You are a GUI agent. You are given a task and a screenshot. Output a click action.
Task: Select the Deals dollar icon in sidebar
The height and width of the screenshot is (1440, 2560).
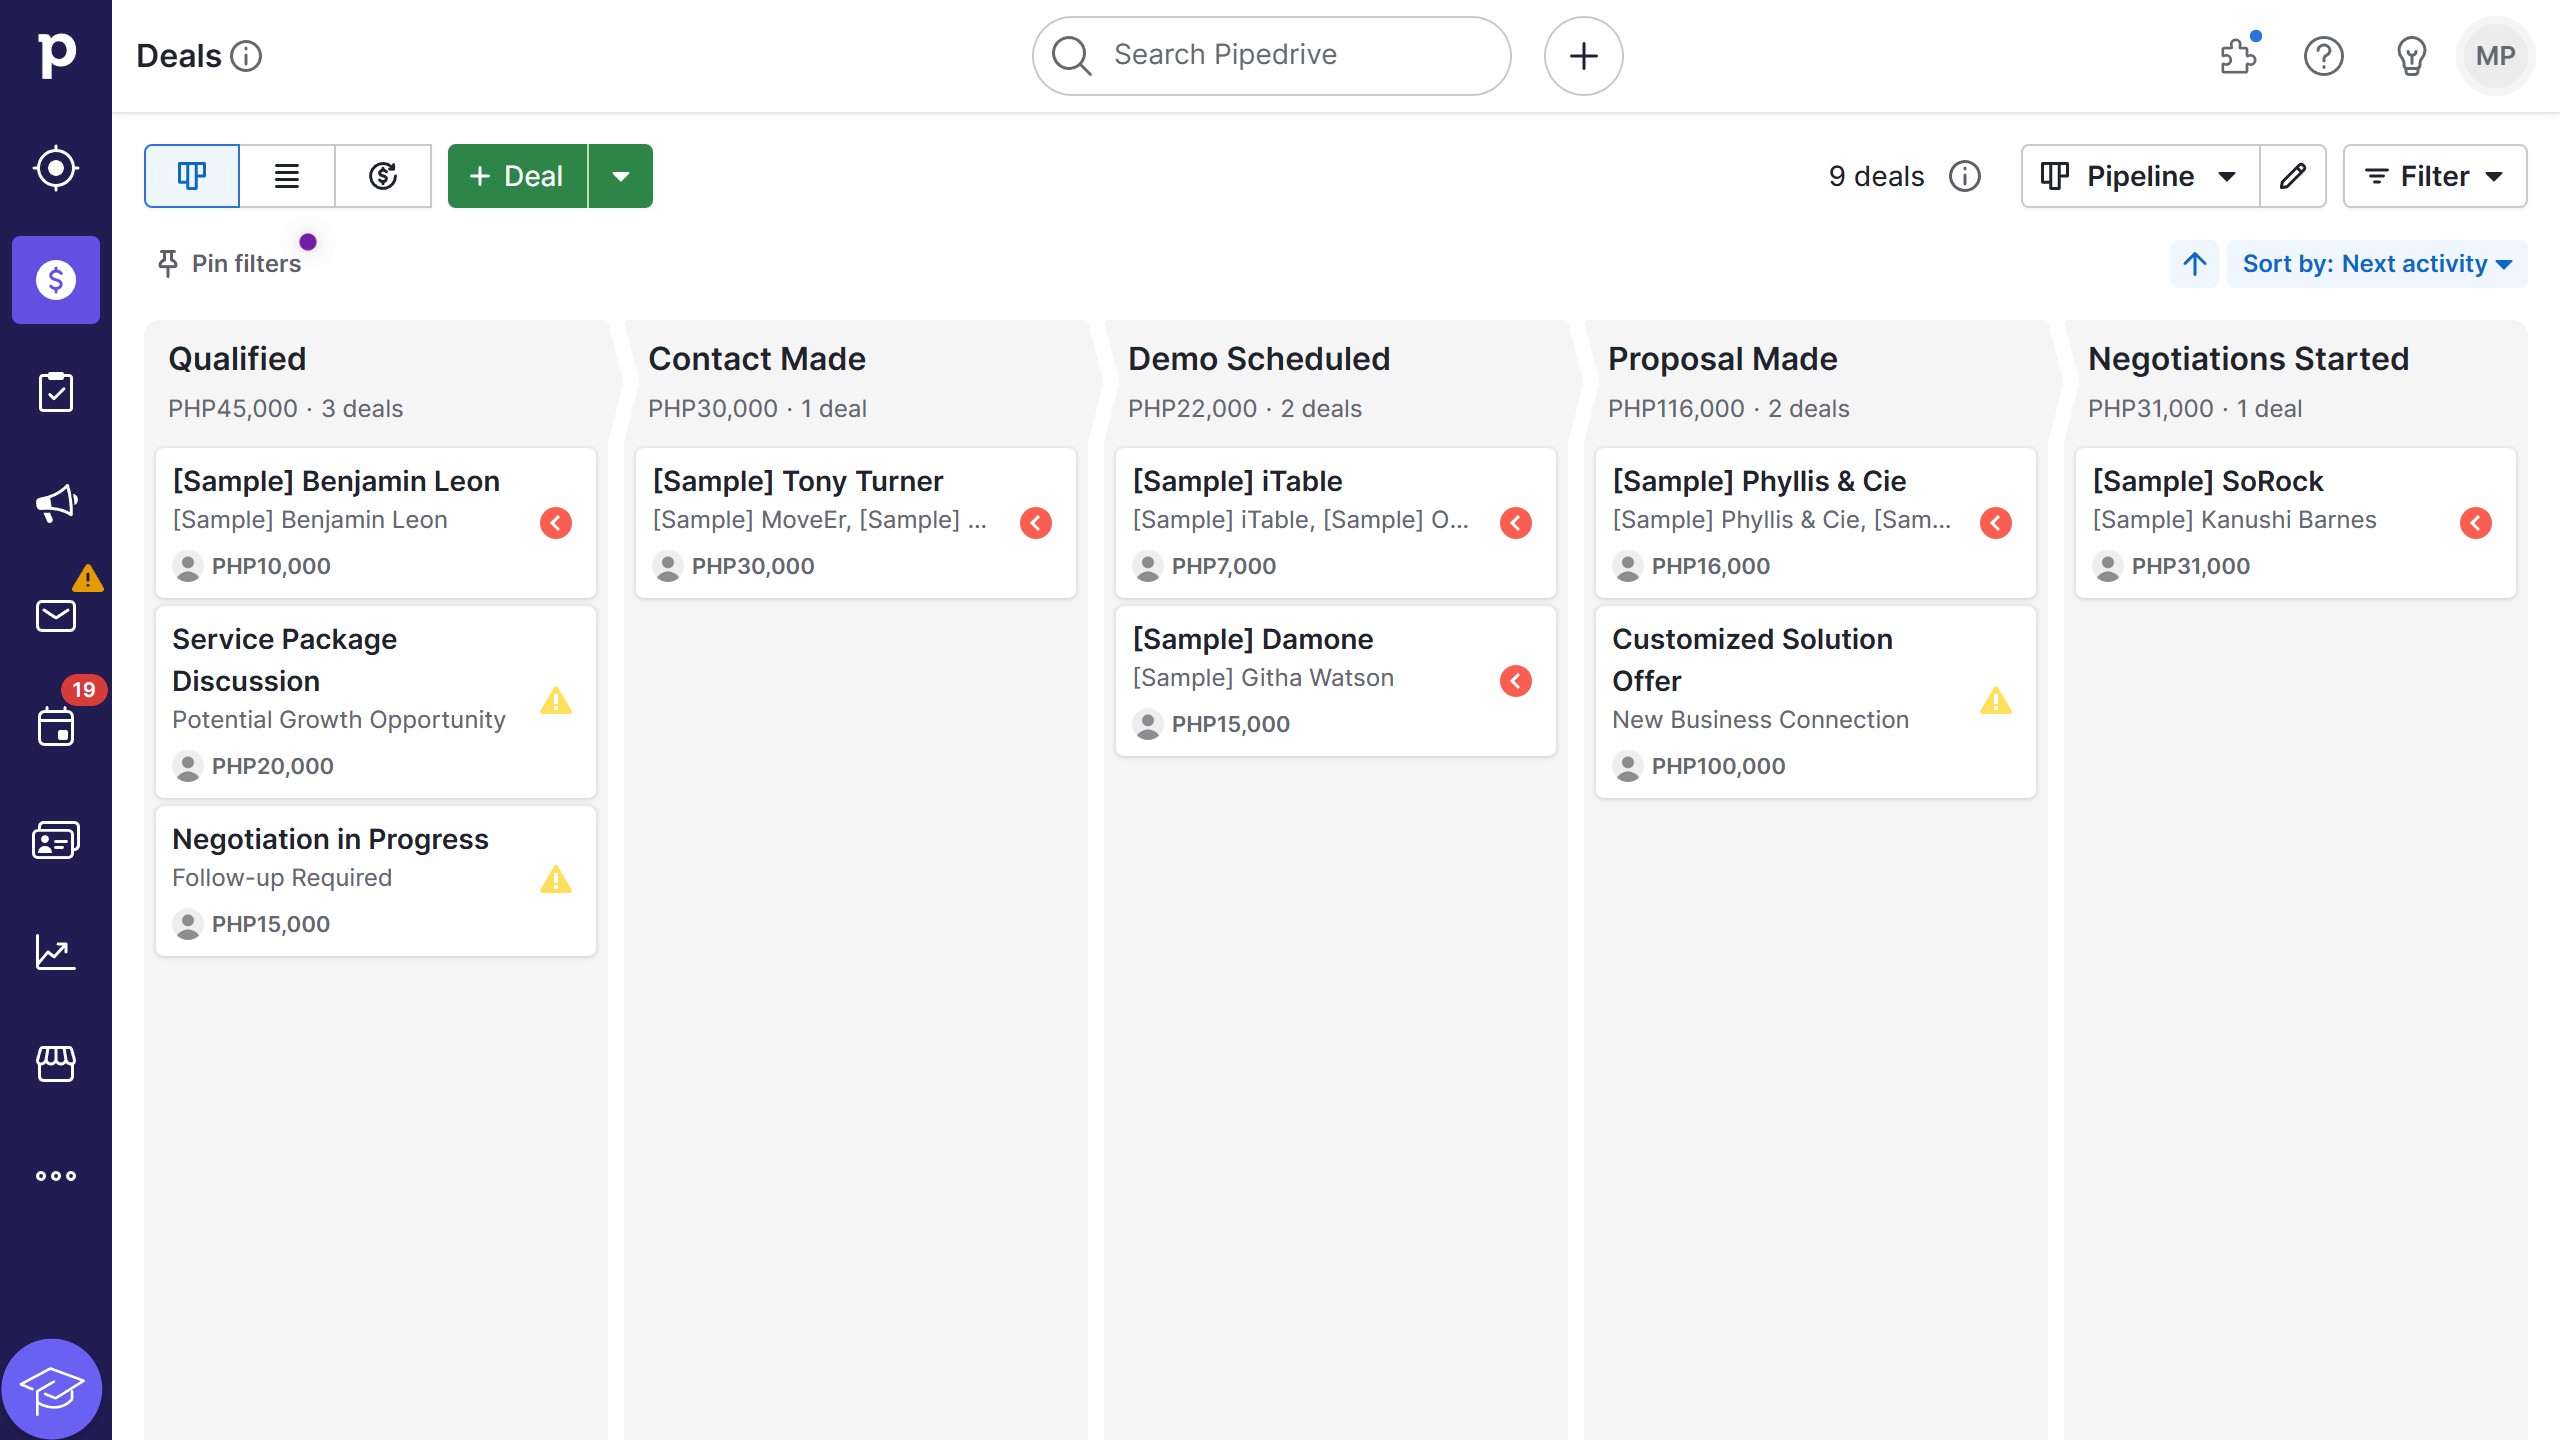[56, 280]
